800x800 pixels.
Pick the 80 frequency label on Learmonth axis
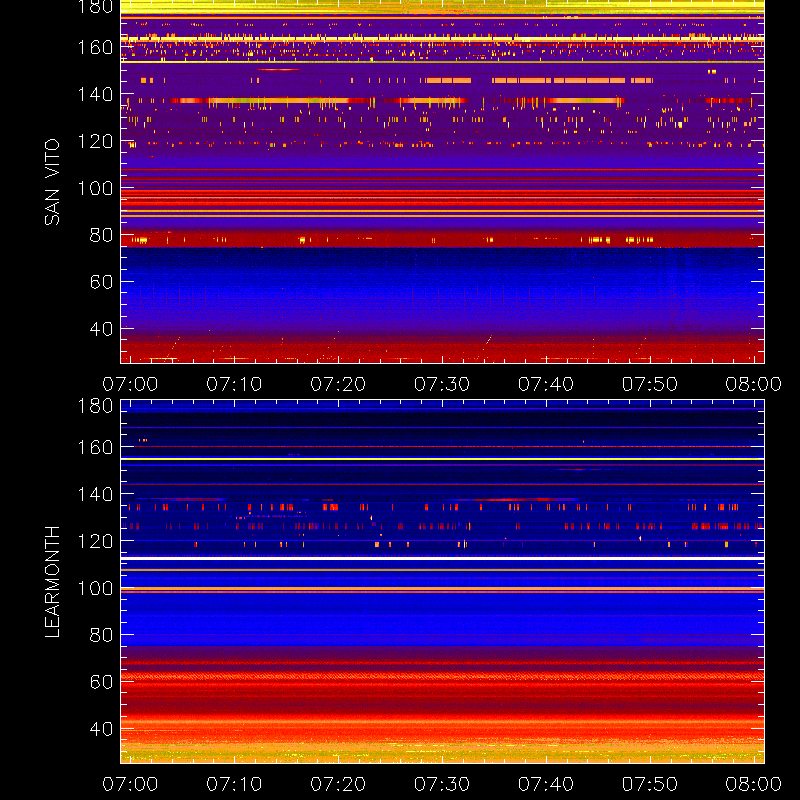pos(101,635)
